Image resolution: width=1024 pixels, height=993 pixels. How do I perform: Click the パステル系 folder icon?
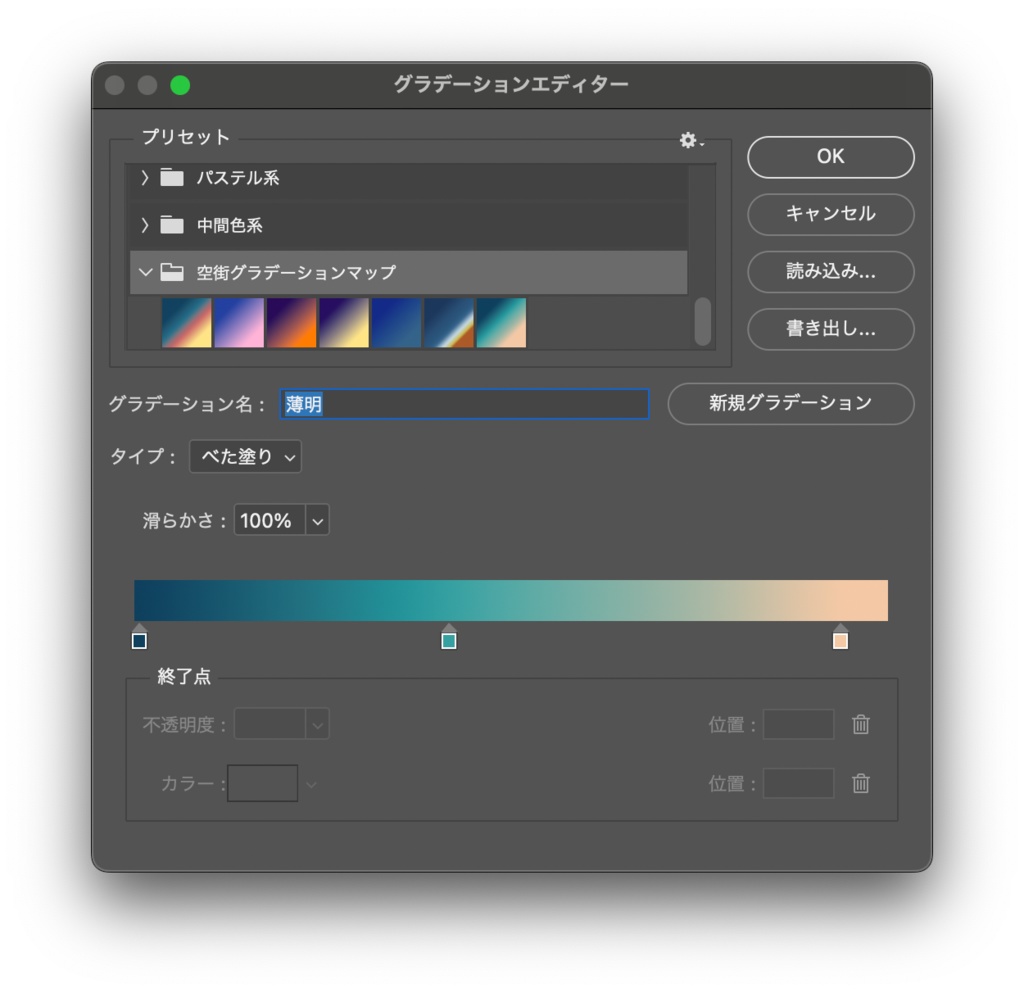(x=172, y=178)
